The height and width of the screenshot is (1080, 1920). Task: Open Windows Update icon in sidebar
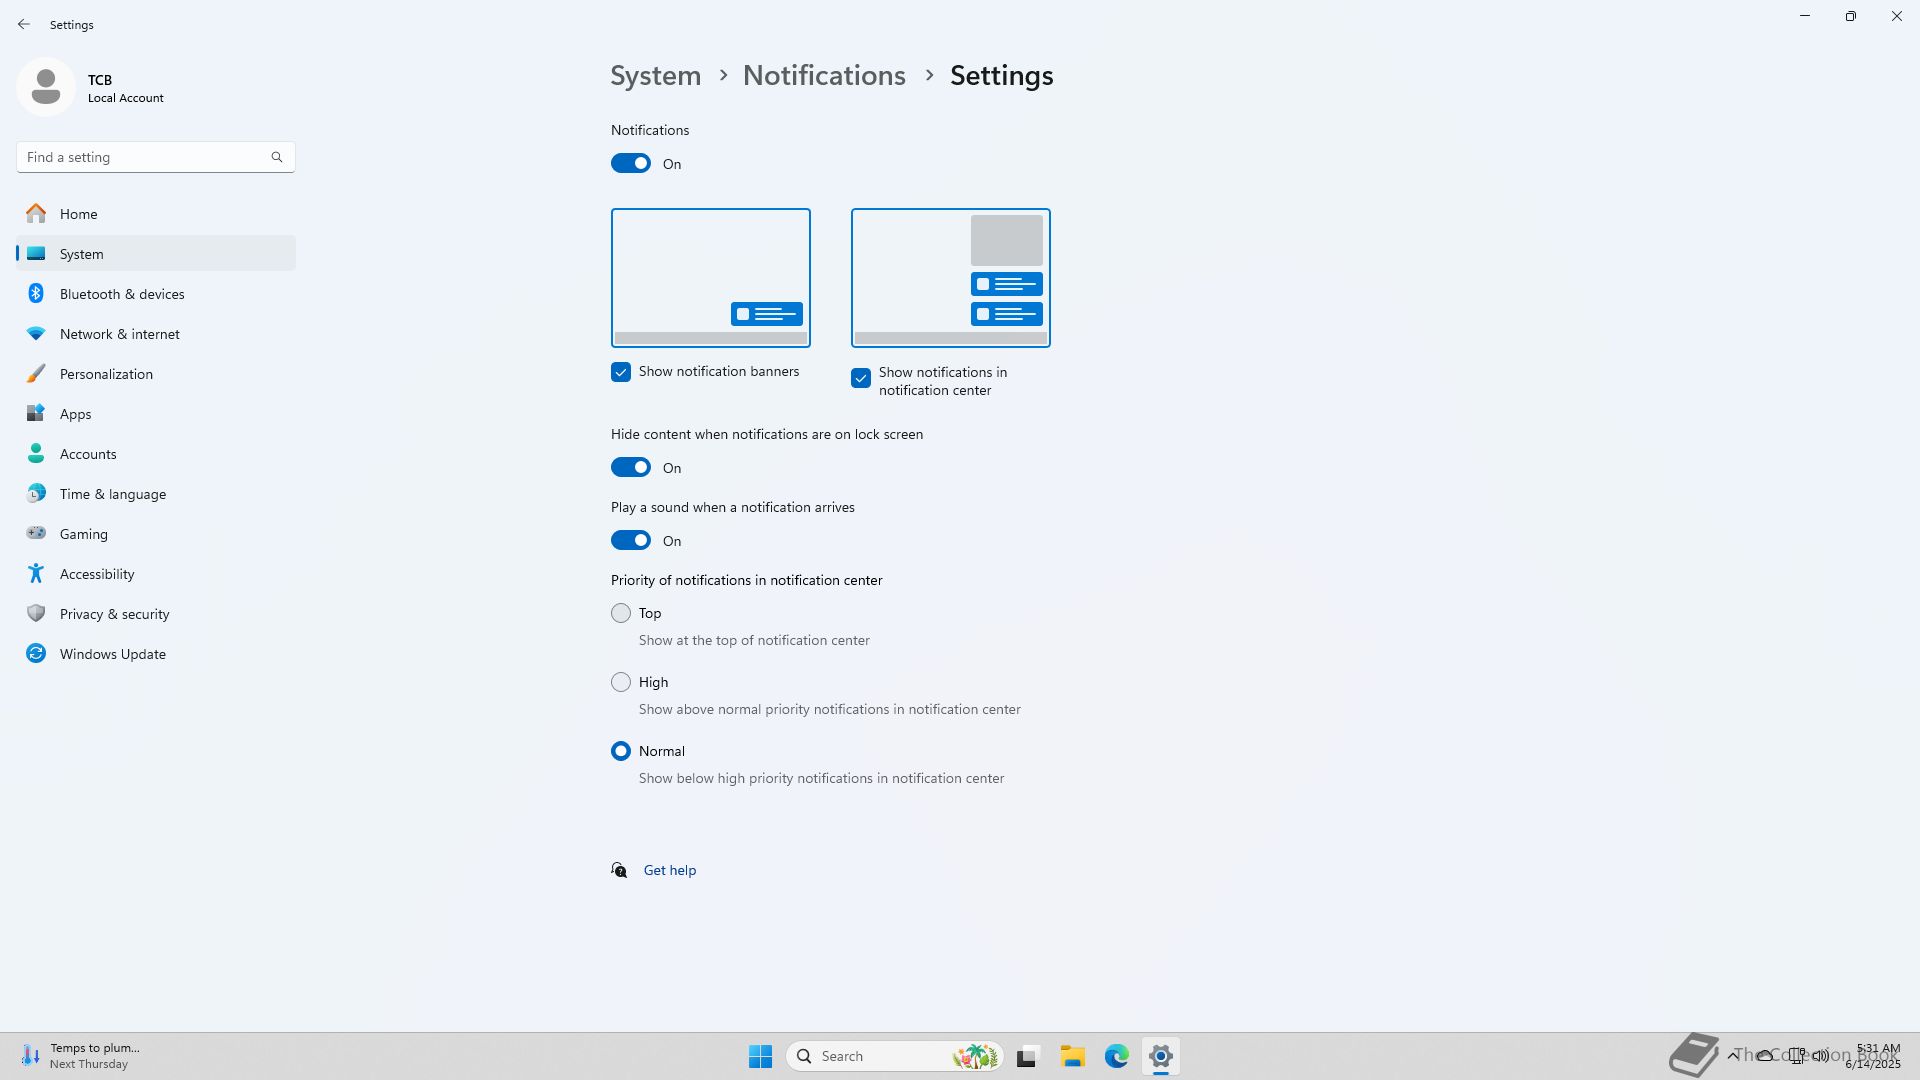36,654
